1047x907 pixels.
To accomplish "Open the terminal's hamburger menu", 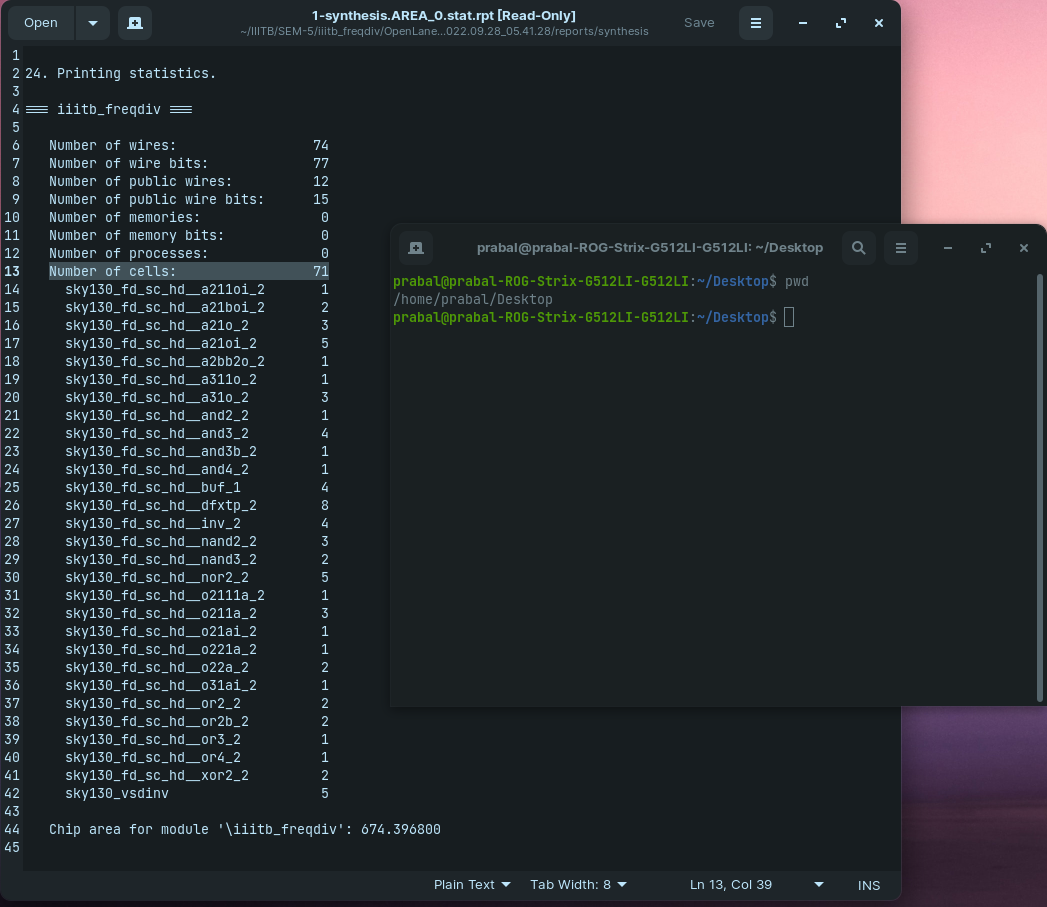I will pyautogui.click(x=900, y=247).
